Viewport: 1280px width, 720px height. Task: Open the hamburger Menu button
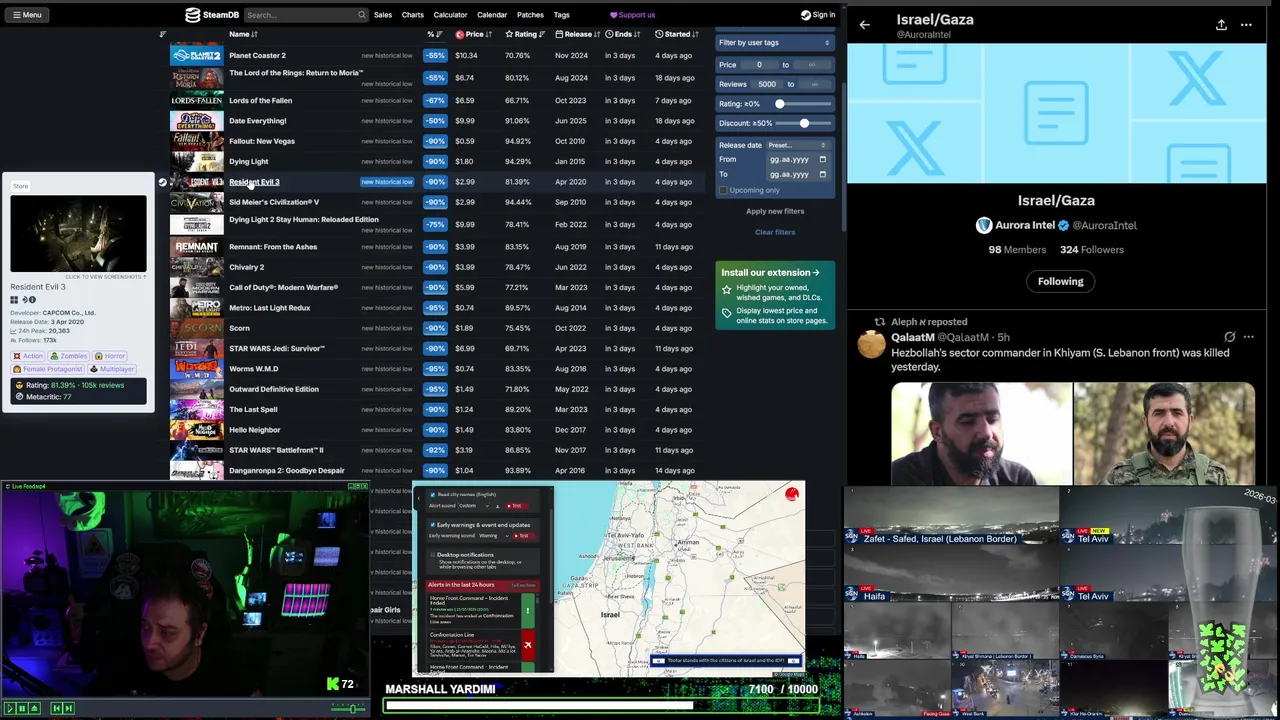[x=27, y=15]
